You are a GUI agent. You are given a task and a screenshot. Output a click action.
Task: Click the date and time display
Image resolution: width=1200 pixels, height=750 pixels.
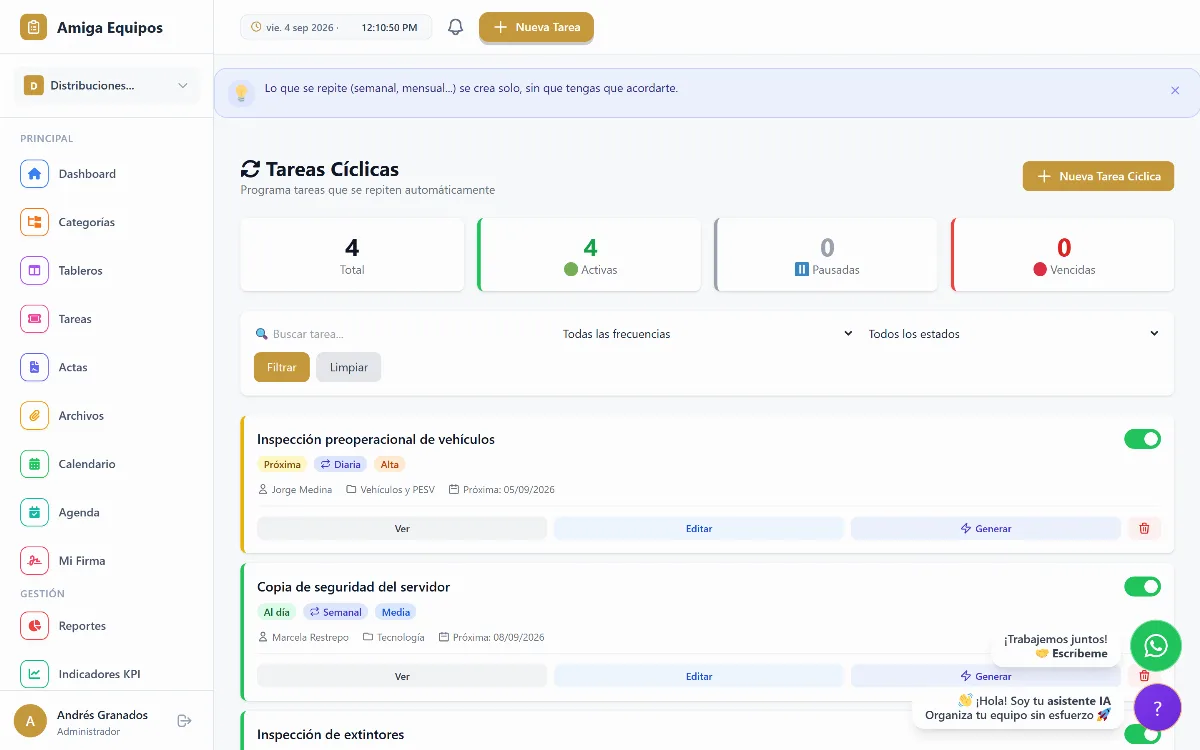point(336,27)
